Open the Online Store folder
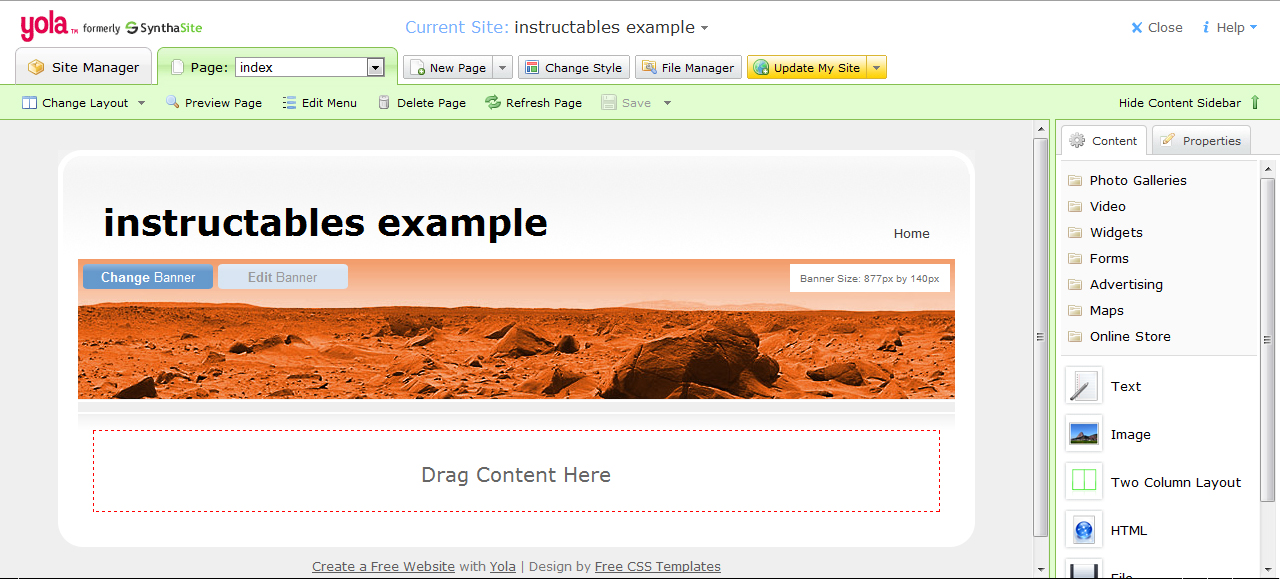 (x=1131, y=336)
